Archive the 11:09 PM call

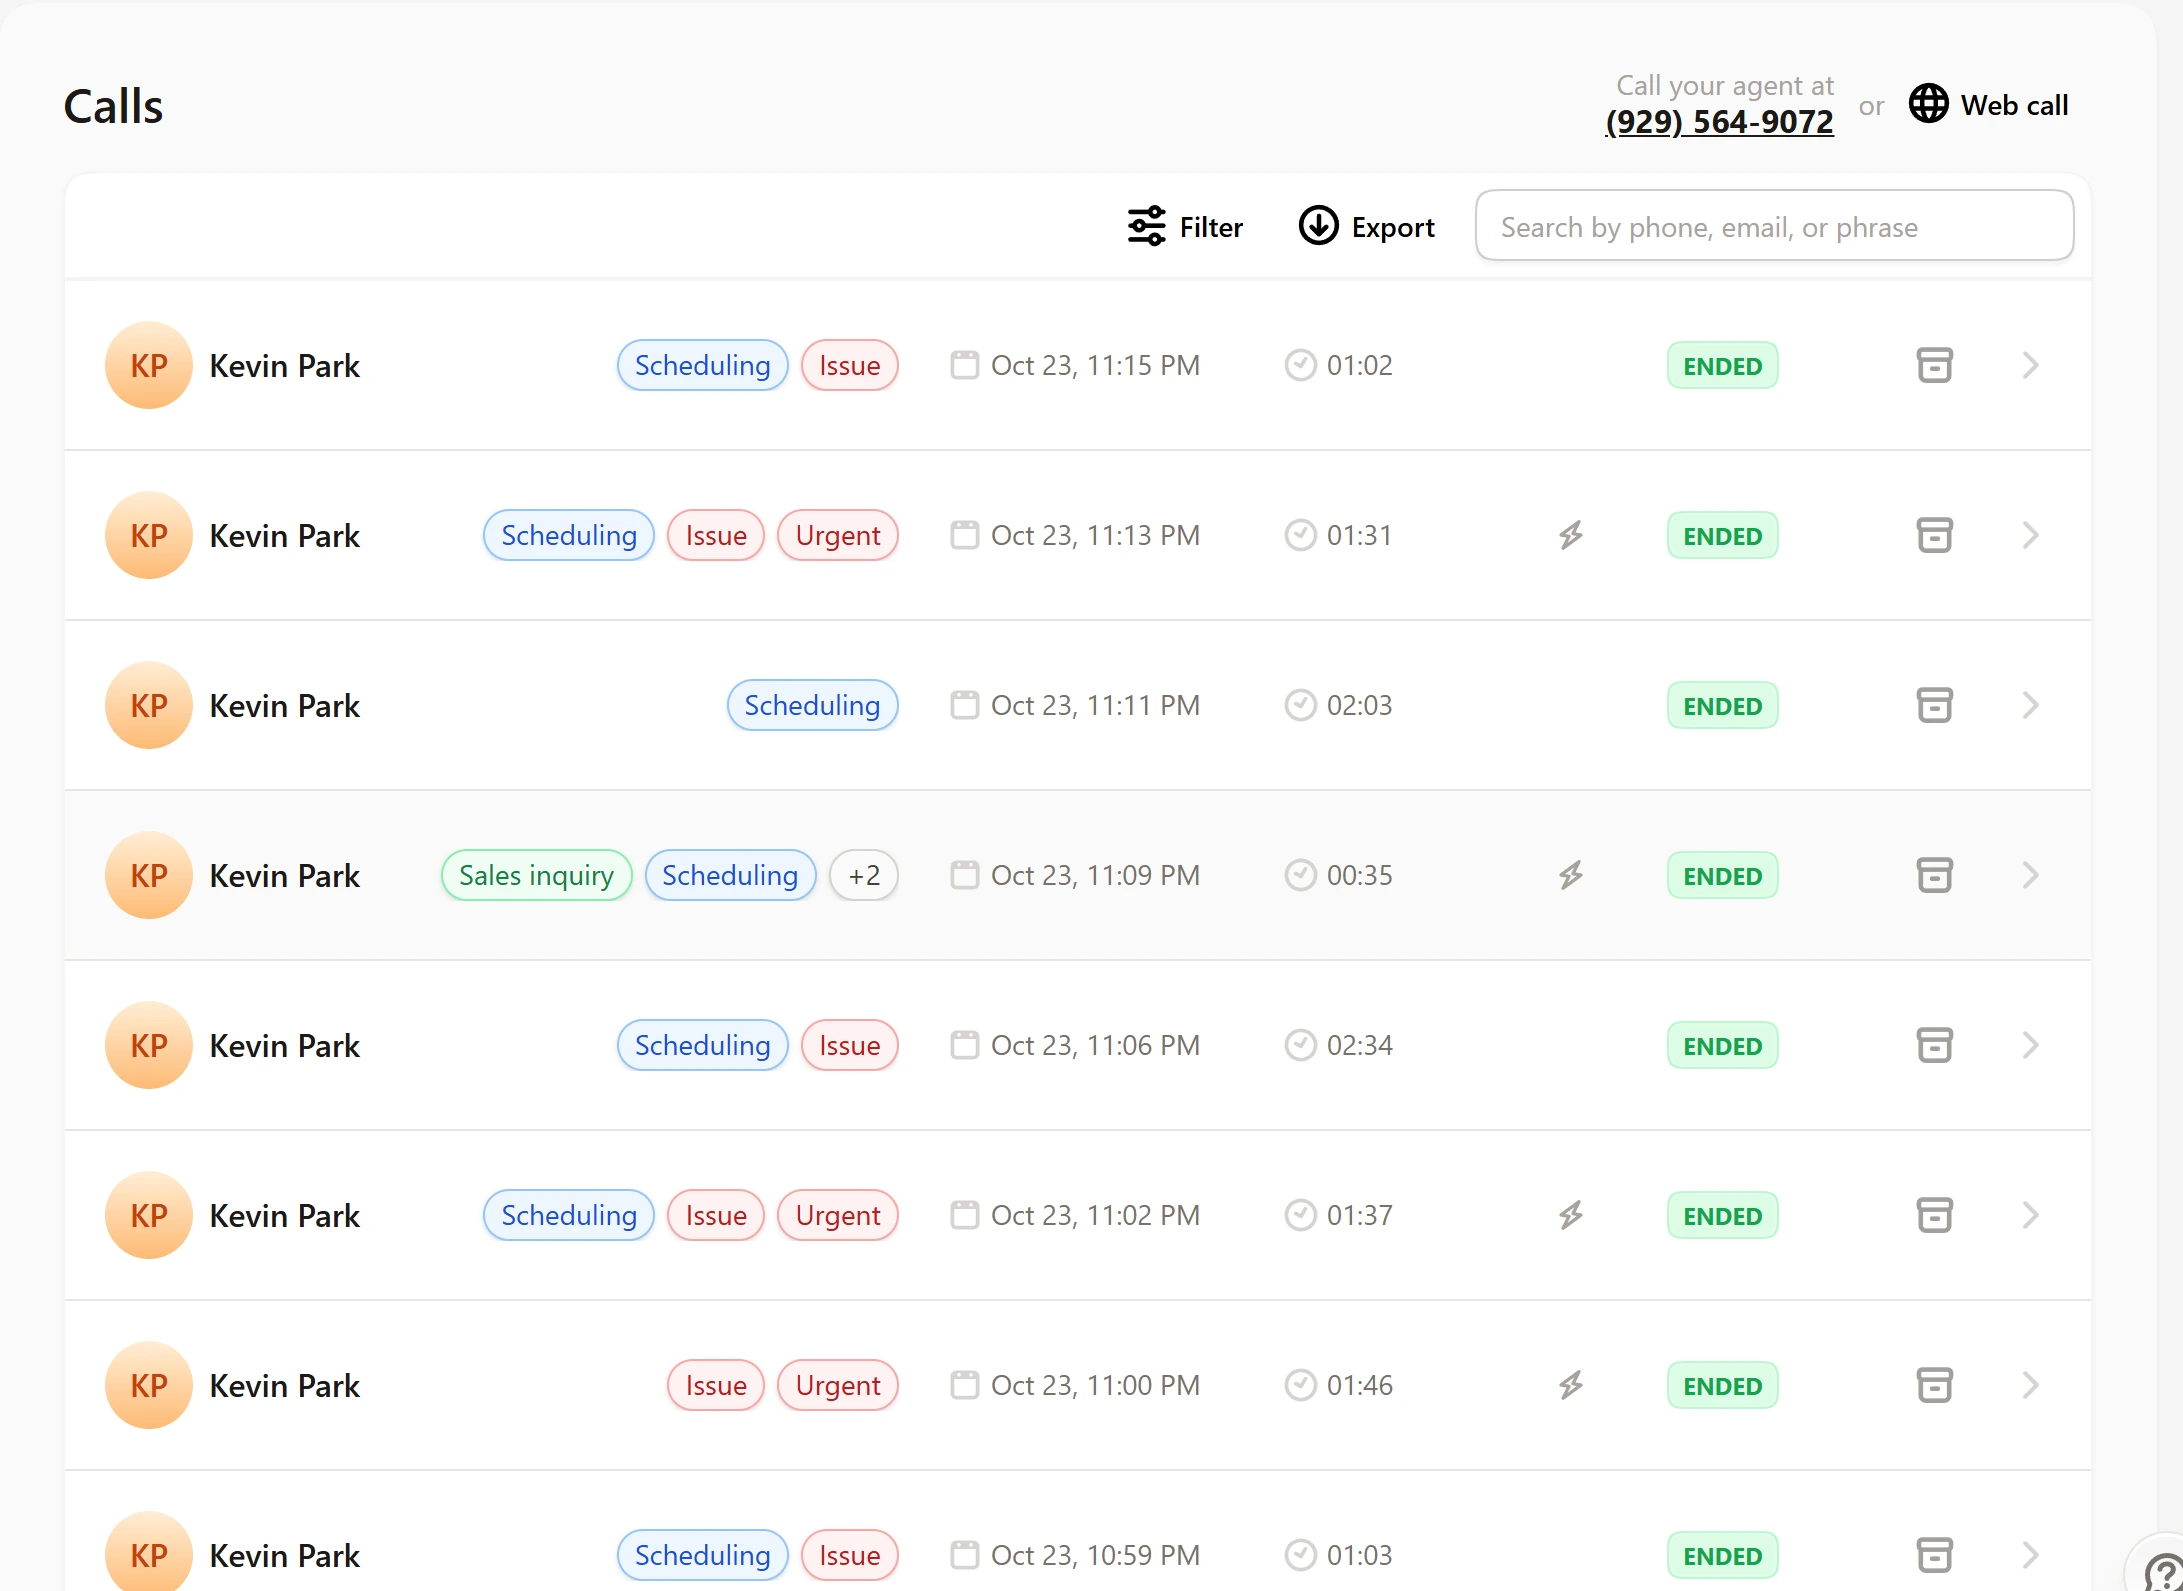point(1934,875)
